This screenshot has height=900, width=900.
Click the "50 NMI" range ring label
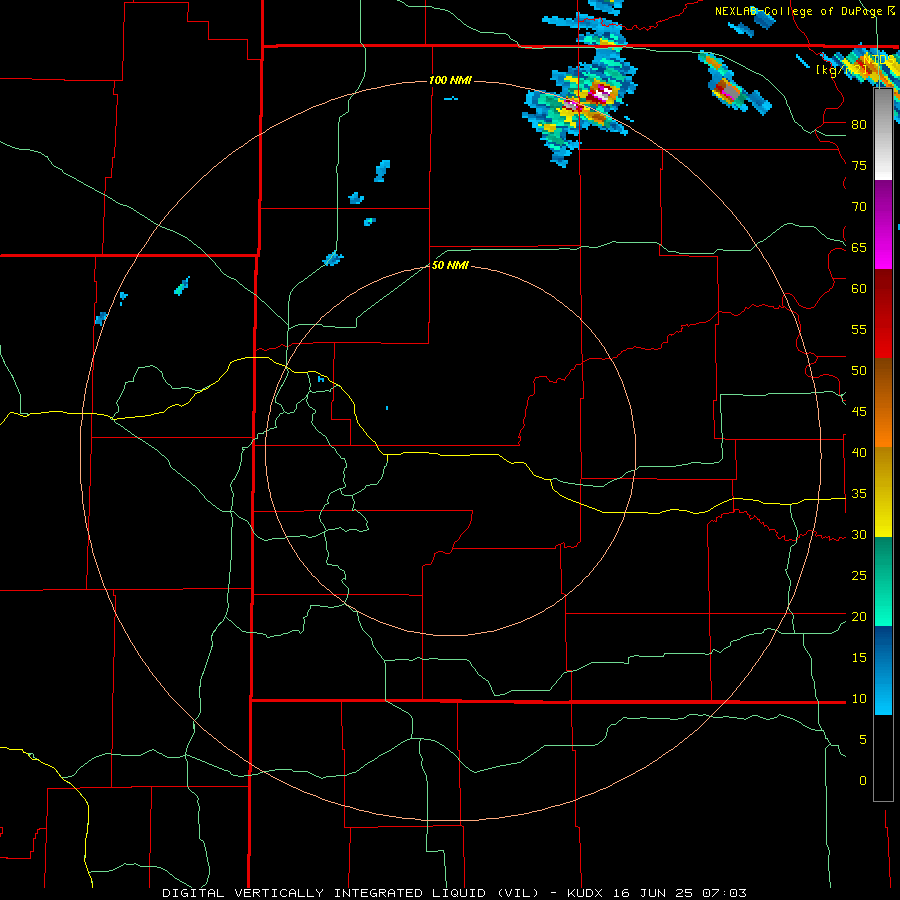coord(450,265)
